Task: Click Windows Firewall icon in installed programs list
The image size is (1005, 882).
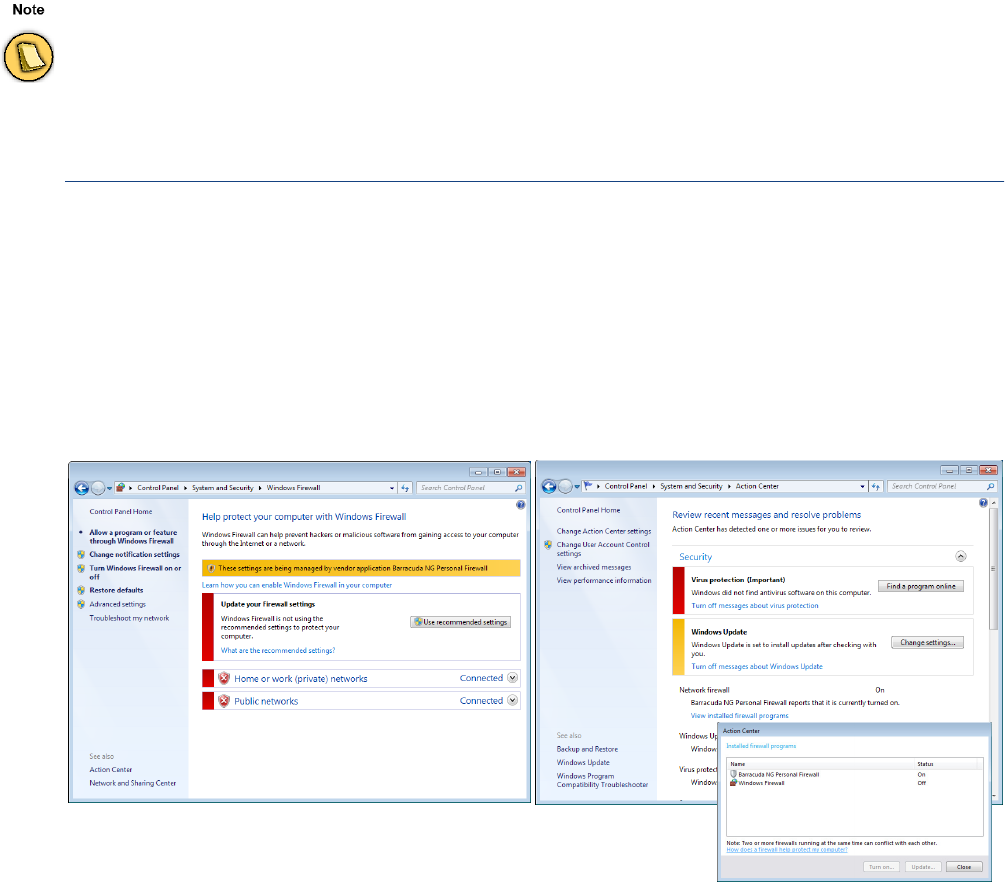Action: click(733, 783)
